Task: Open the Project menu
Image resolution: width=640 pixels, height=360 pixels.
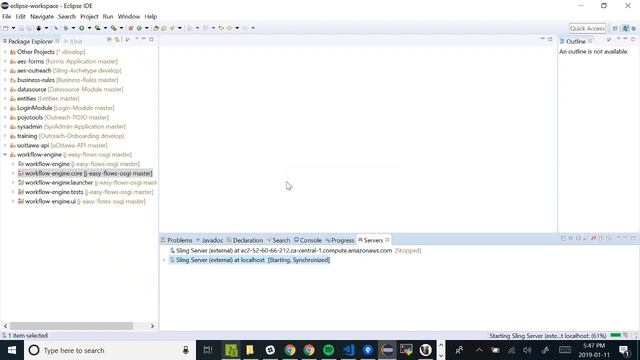Action: [x=89, y=17]
